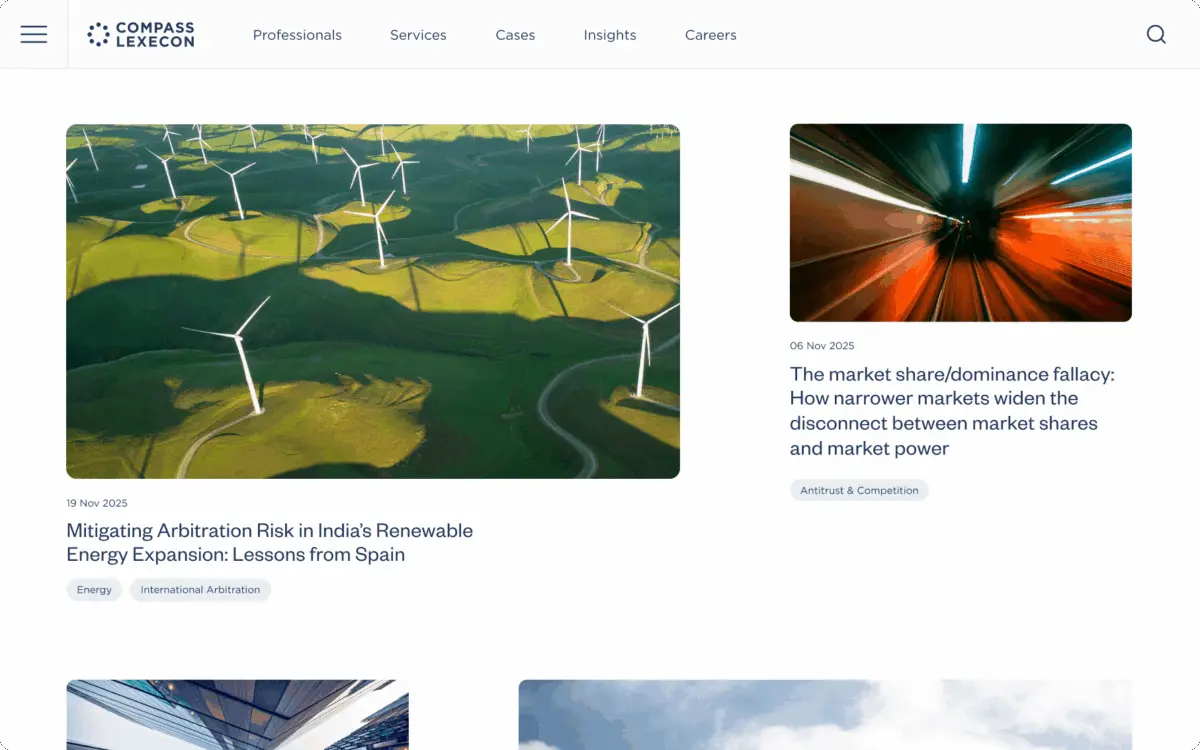
Task: Open the Professionals menu item
Action: (x=297, y=35)
